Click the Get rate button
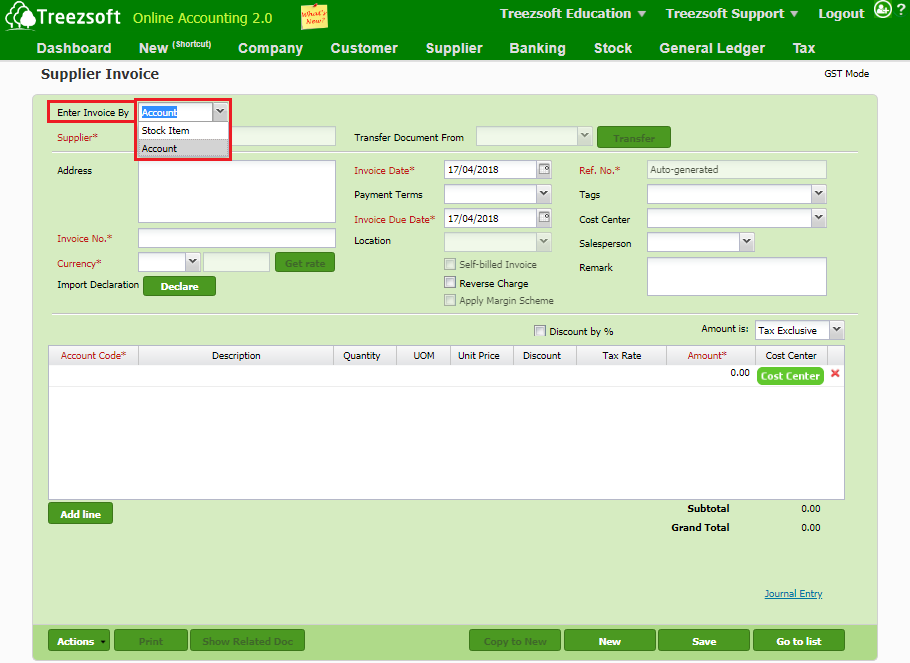910x663 pixels. click(x=305, y=263)
